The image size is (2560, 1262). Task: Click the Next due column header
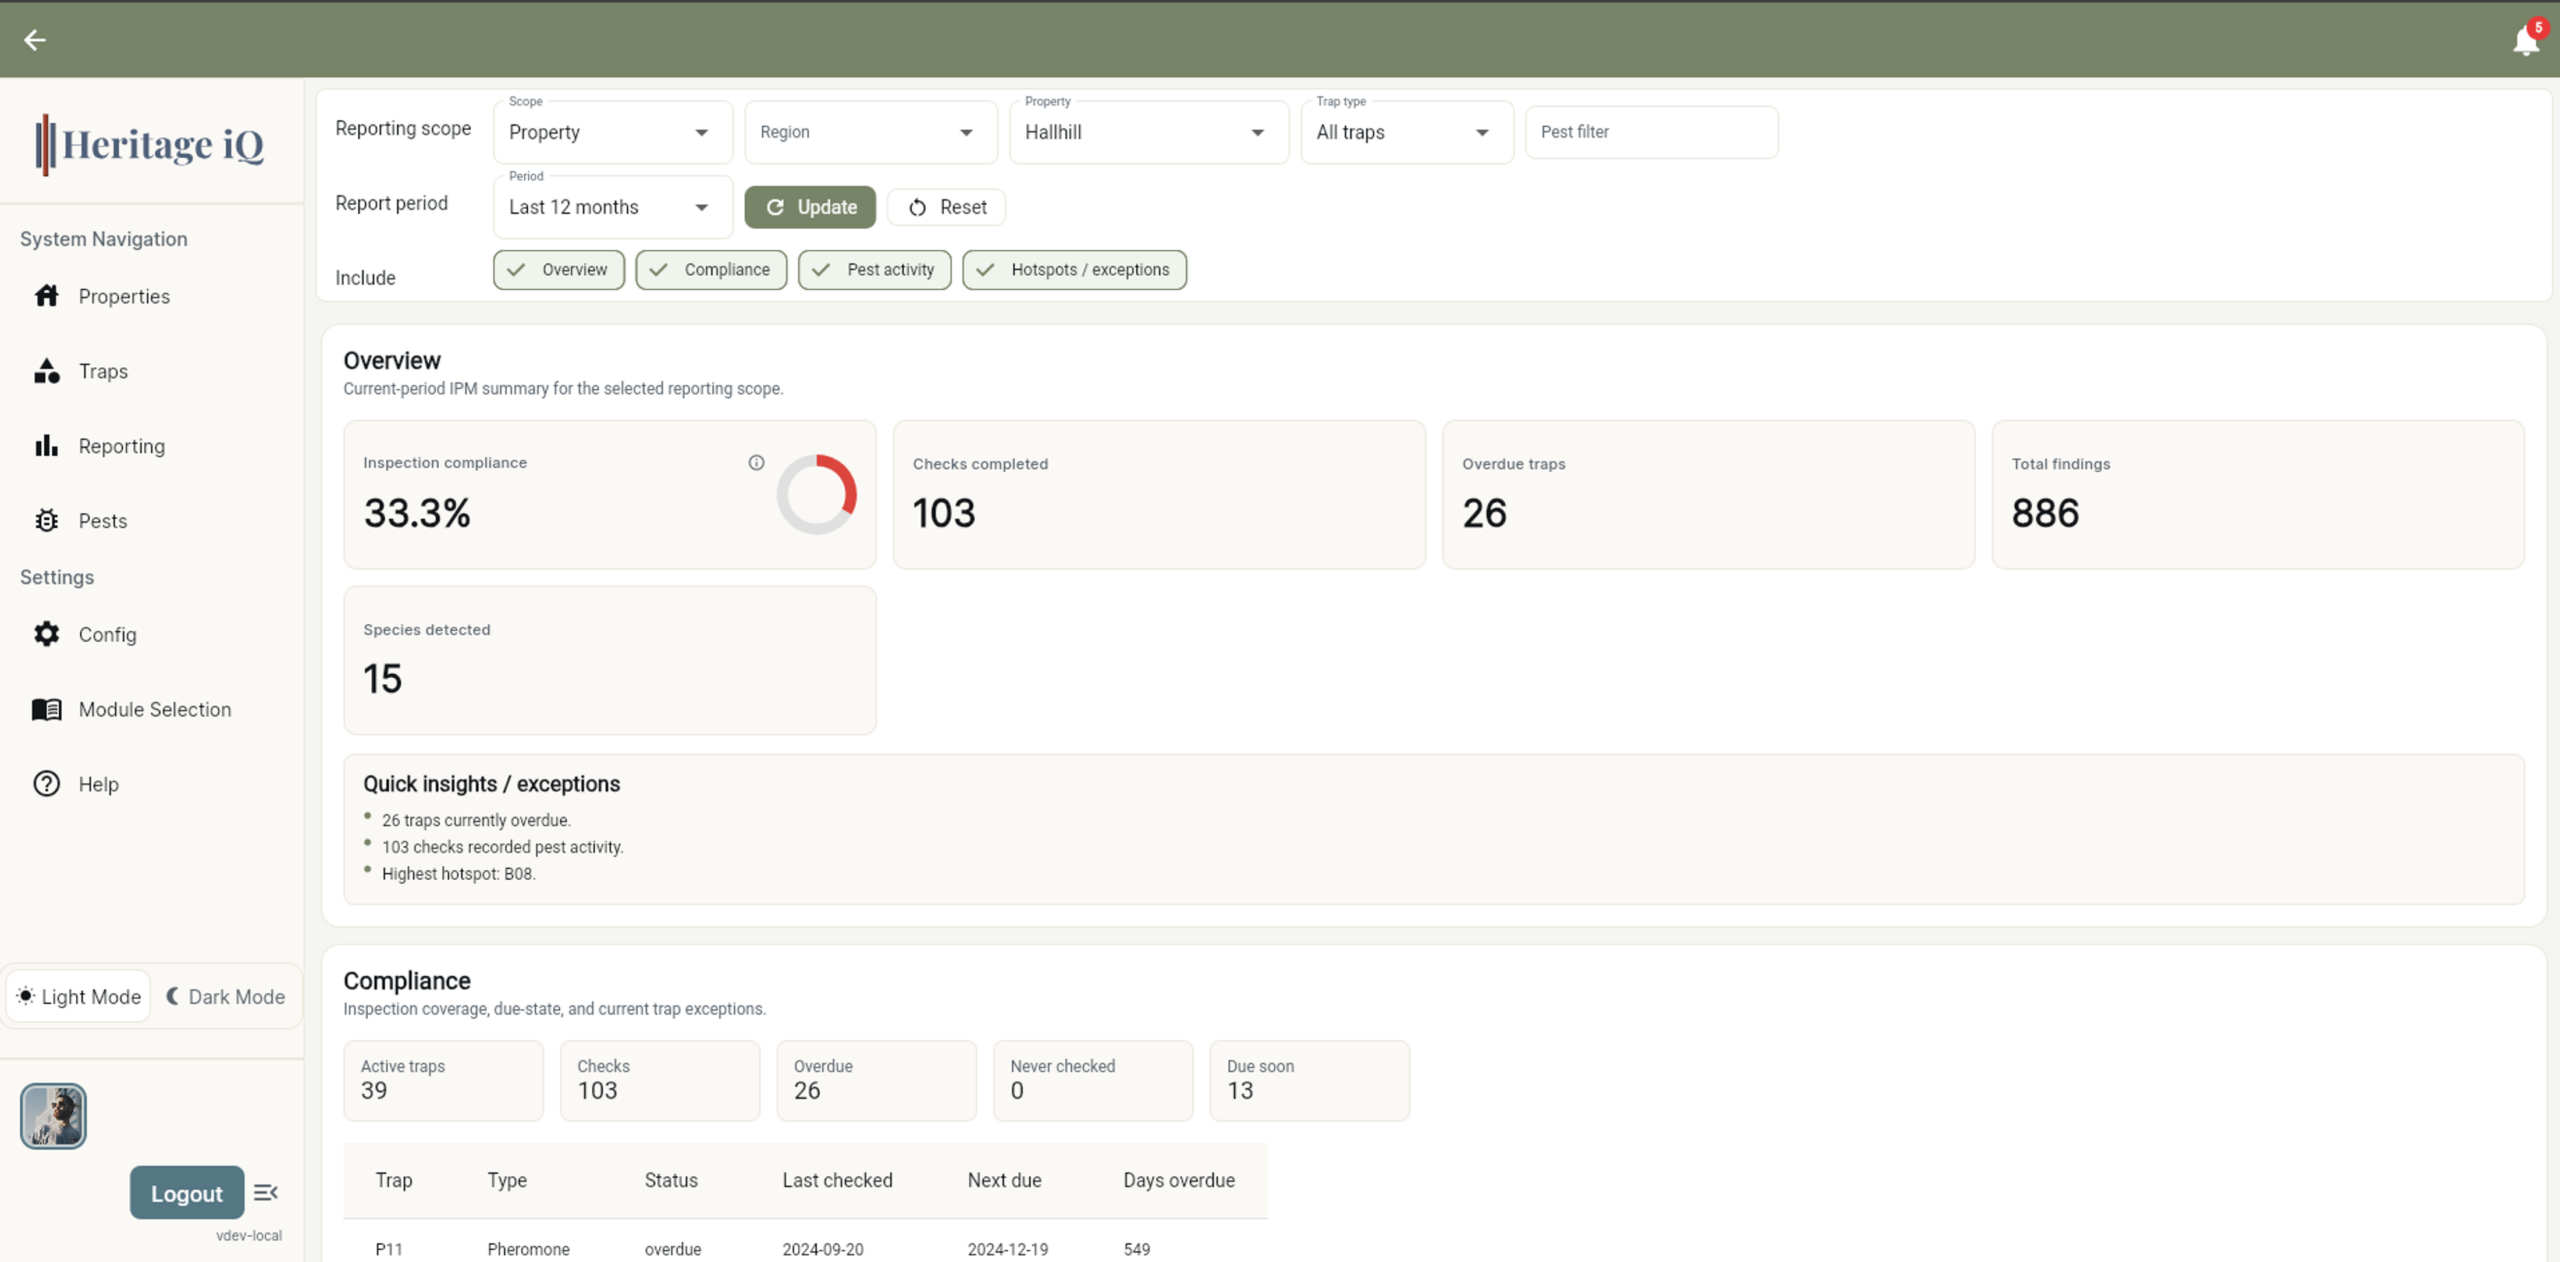pos(1004,1180)
